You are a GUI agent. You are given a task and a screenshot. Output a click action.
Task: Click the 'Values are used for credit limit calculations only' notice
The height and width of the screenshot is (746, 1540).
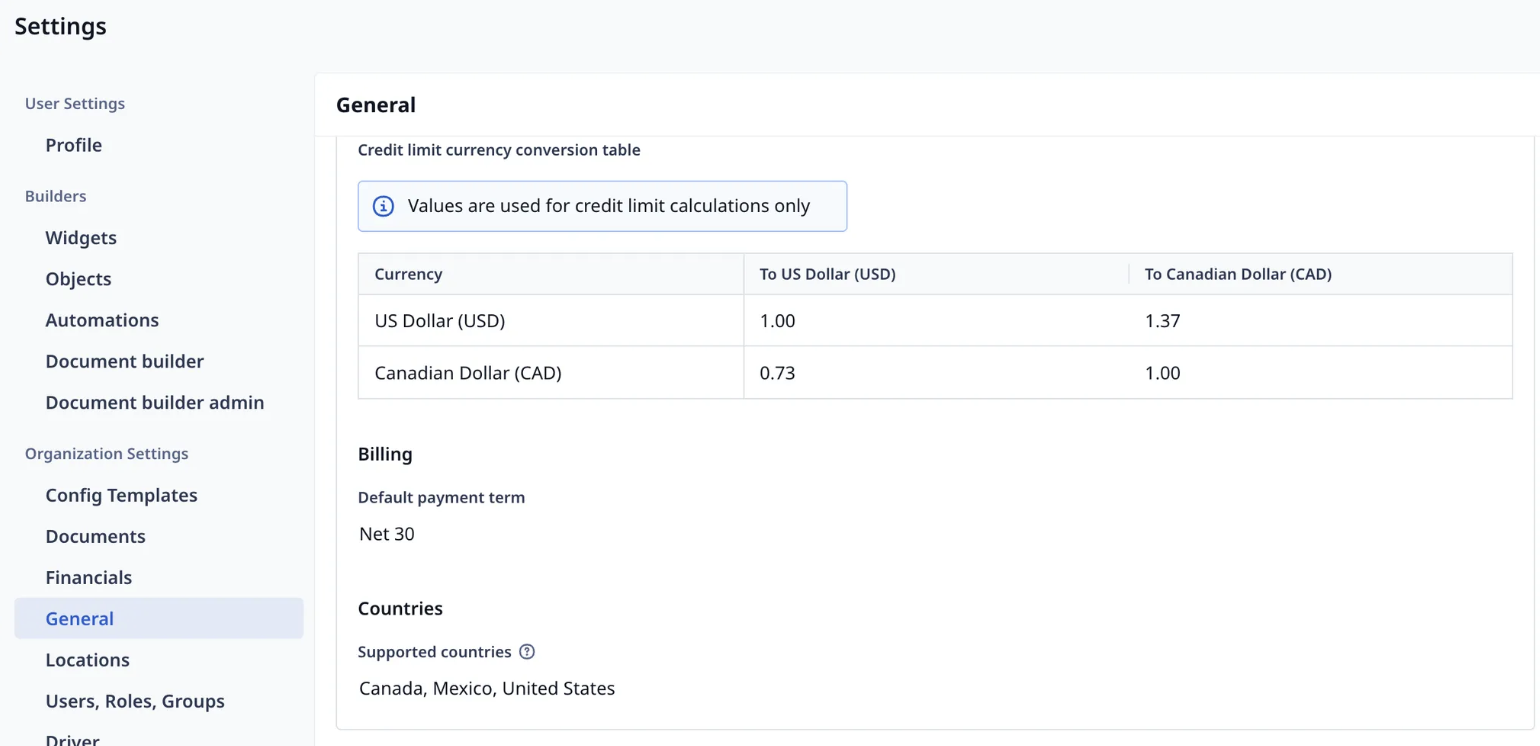click(602, 206)
